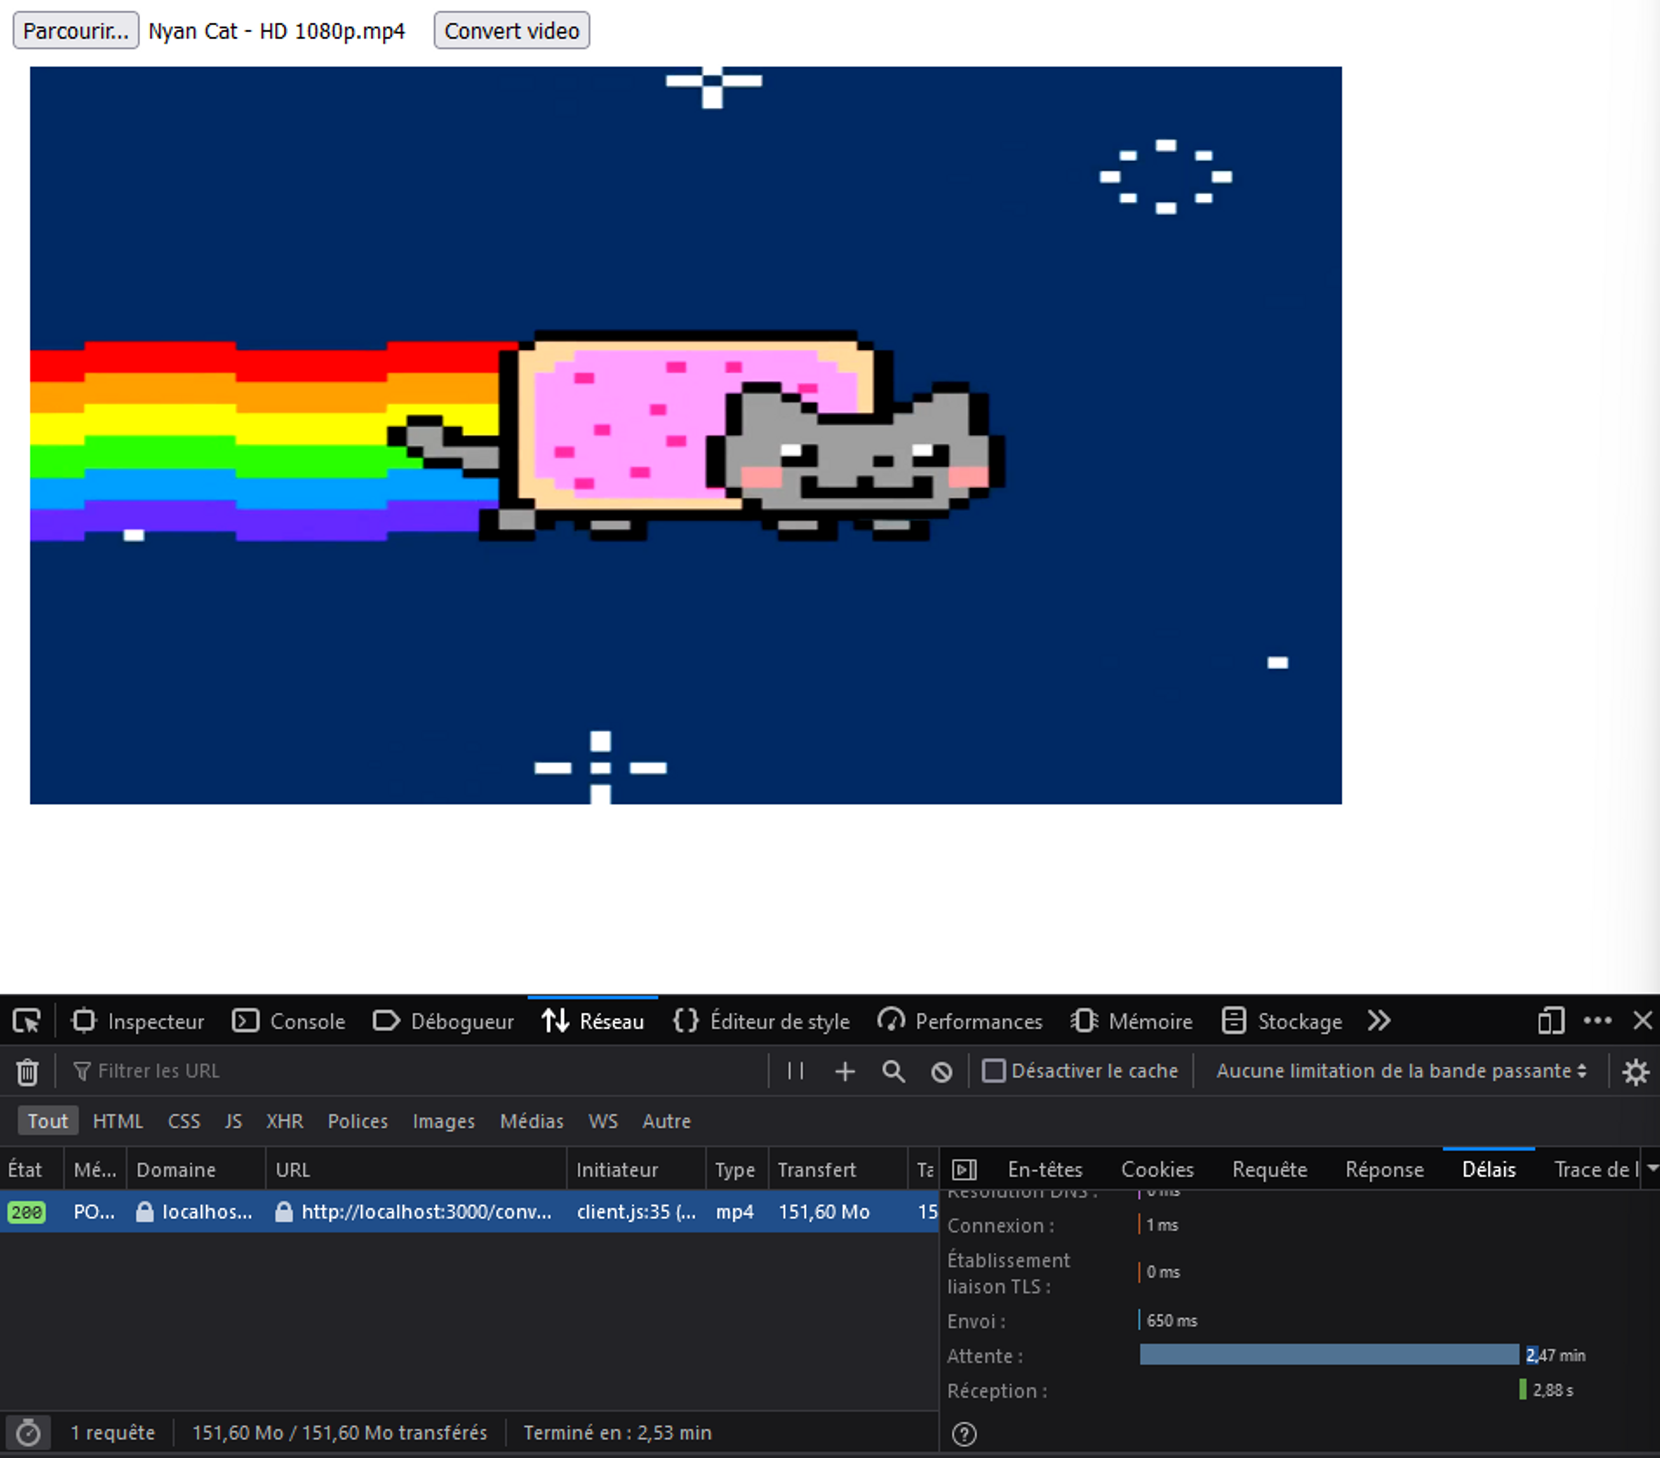Screen dimensions: 1660x1458
Task: Open the Réponse details tab
Action: (x=1384, y=1169)
